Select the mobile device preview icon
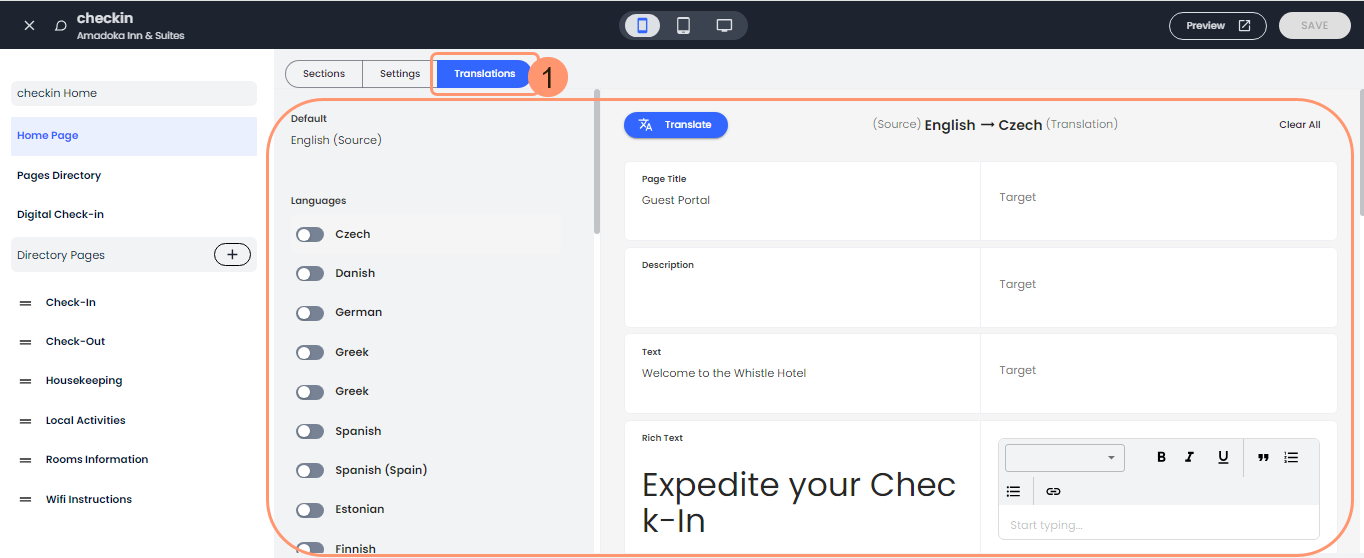The image size is (1364, 558). tap(642, 25)
